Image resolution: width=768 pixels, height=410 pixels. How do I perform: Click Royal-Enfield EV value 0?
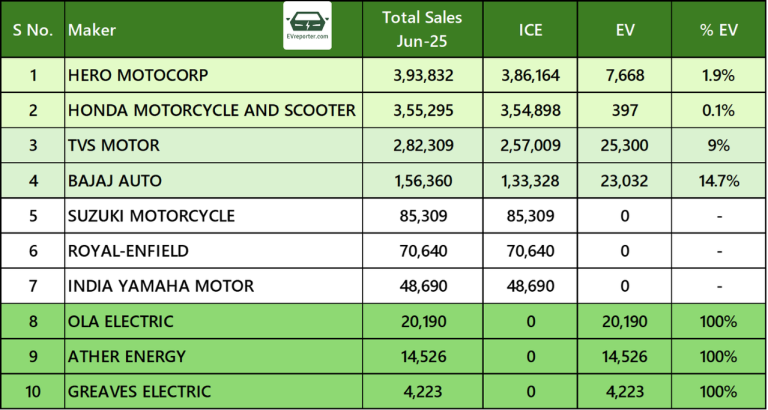tap(624, 252)
